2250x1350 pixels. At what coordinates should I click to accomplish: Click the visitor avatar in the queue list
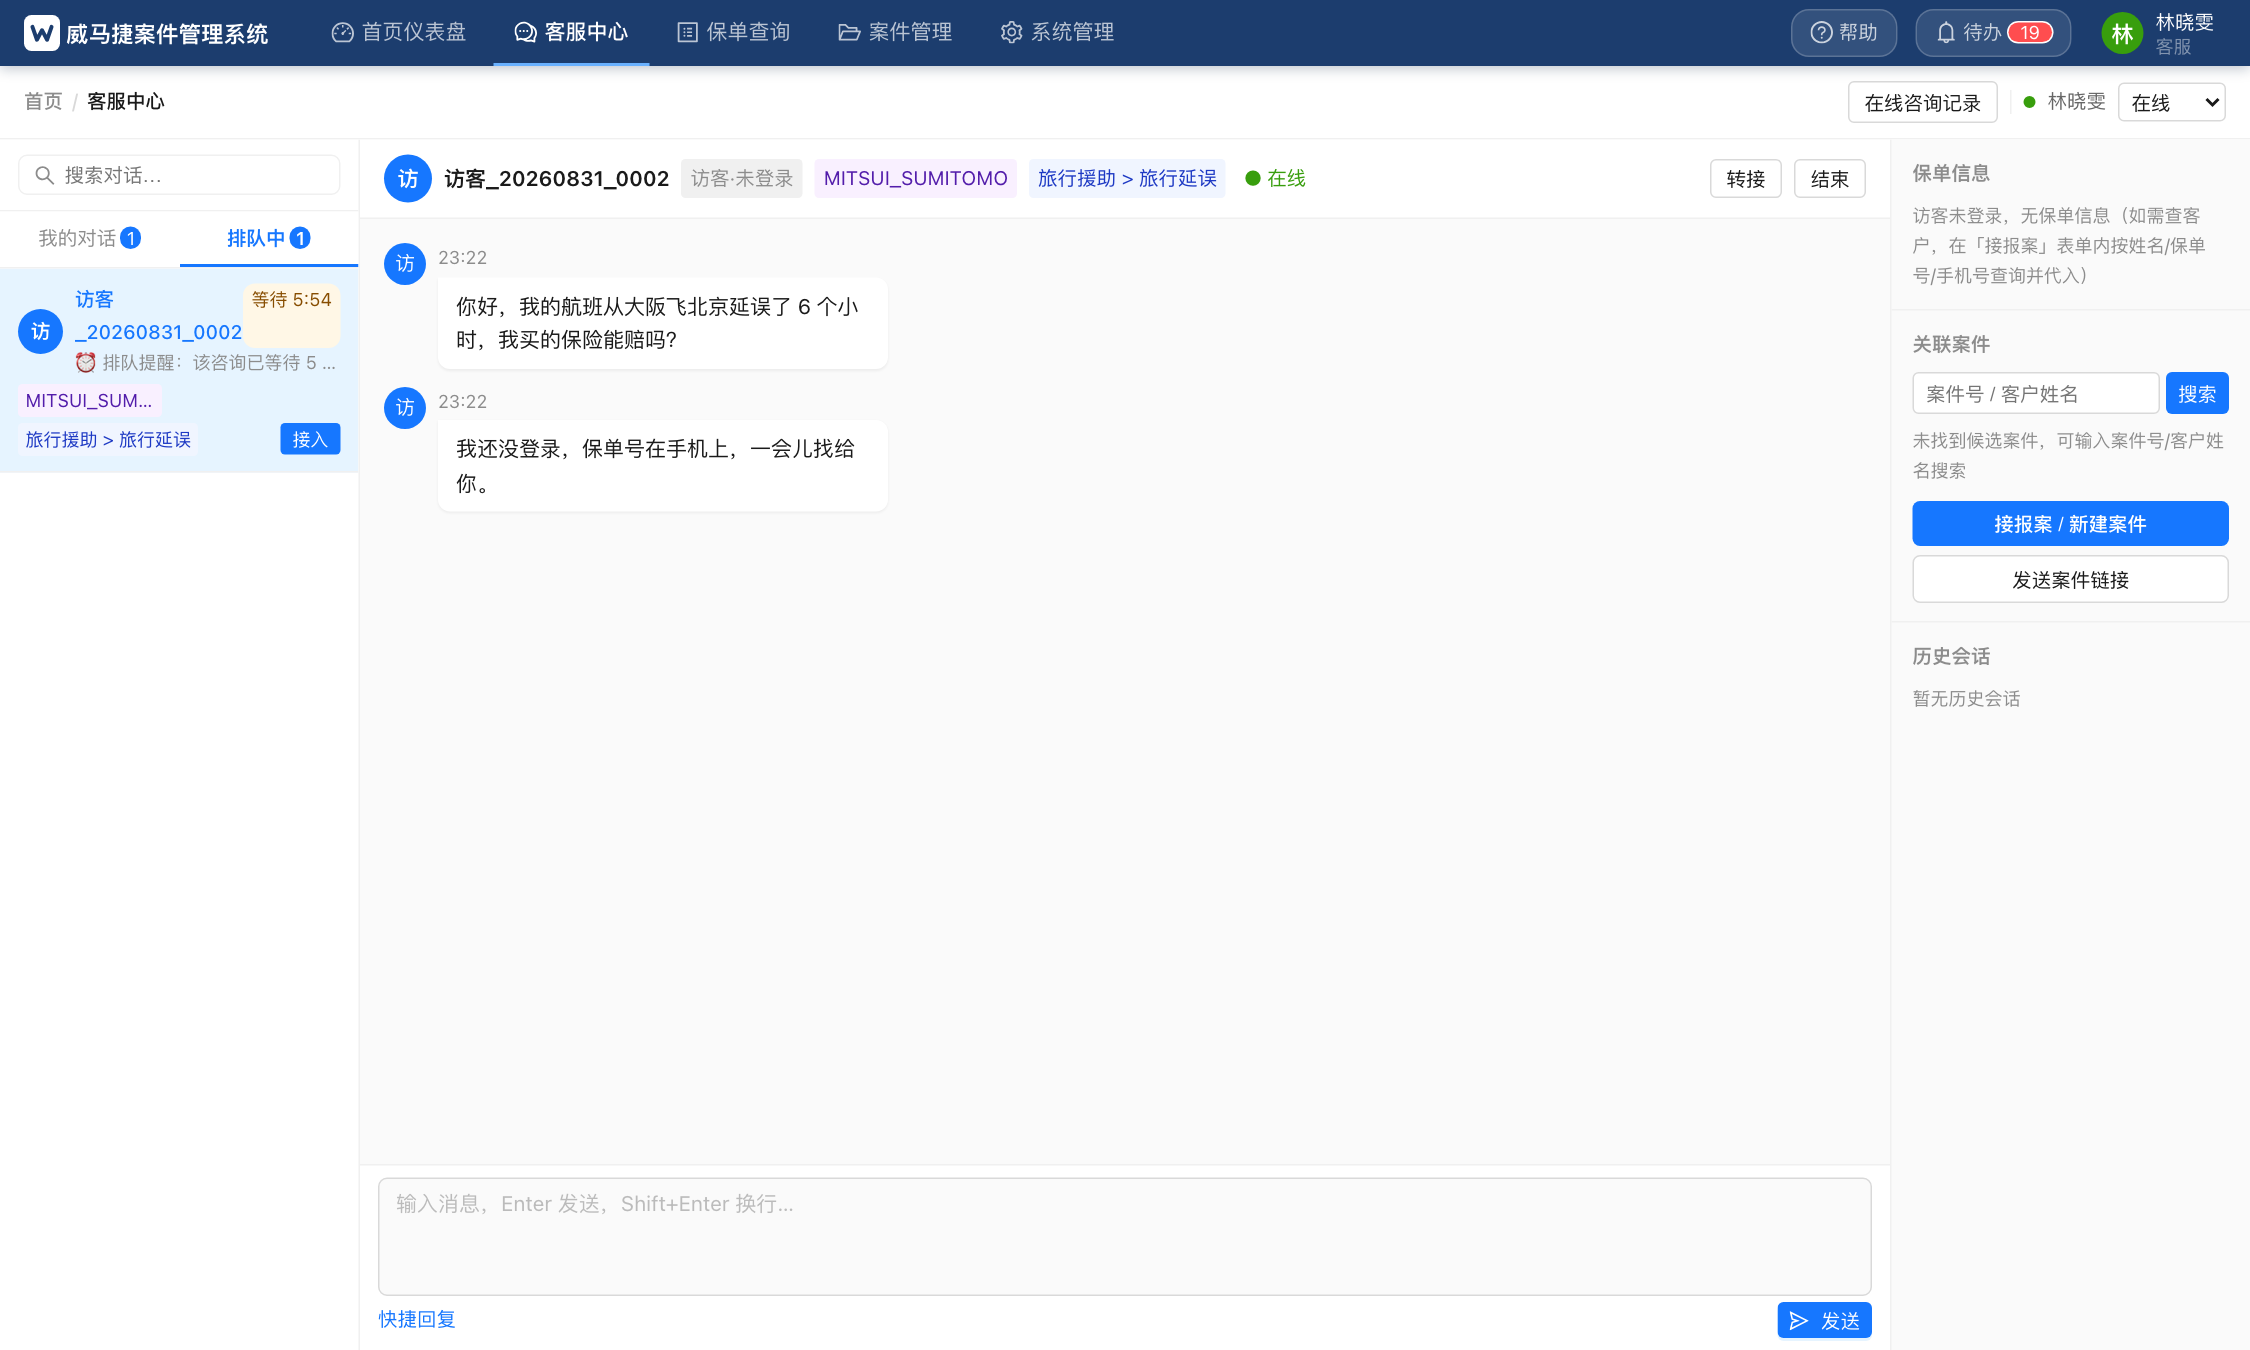coord(41,331)
